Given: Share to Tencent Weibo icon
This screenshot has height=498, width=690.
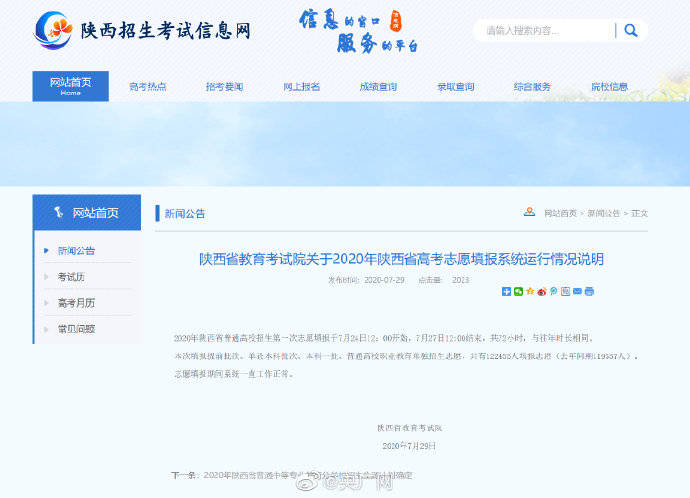Looking at the screenshot, I should (554, 291).
